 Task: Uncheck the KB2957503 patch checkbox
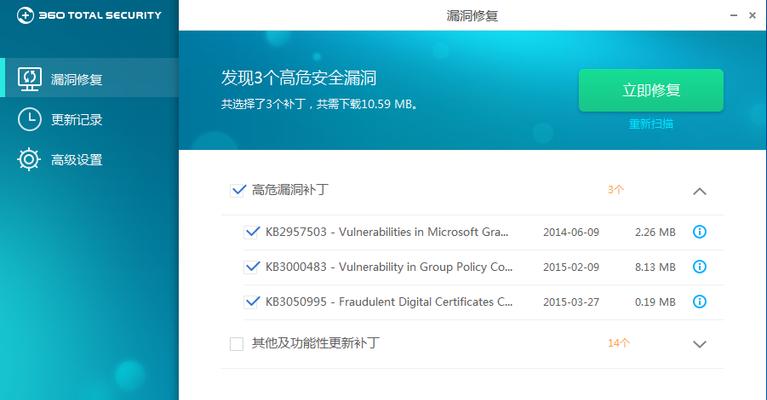click(x=251, y=232)
